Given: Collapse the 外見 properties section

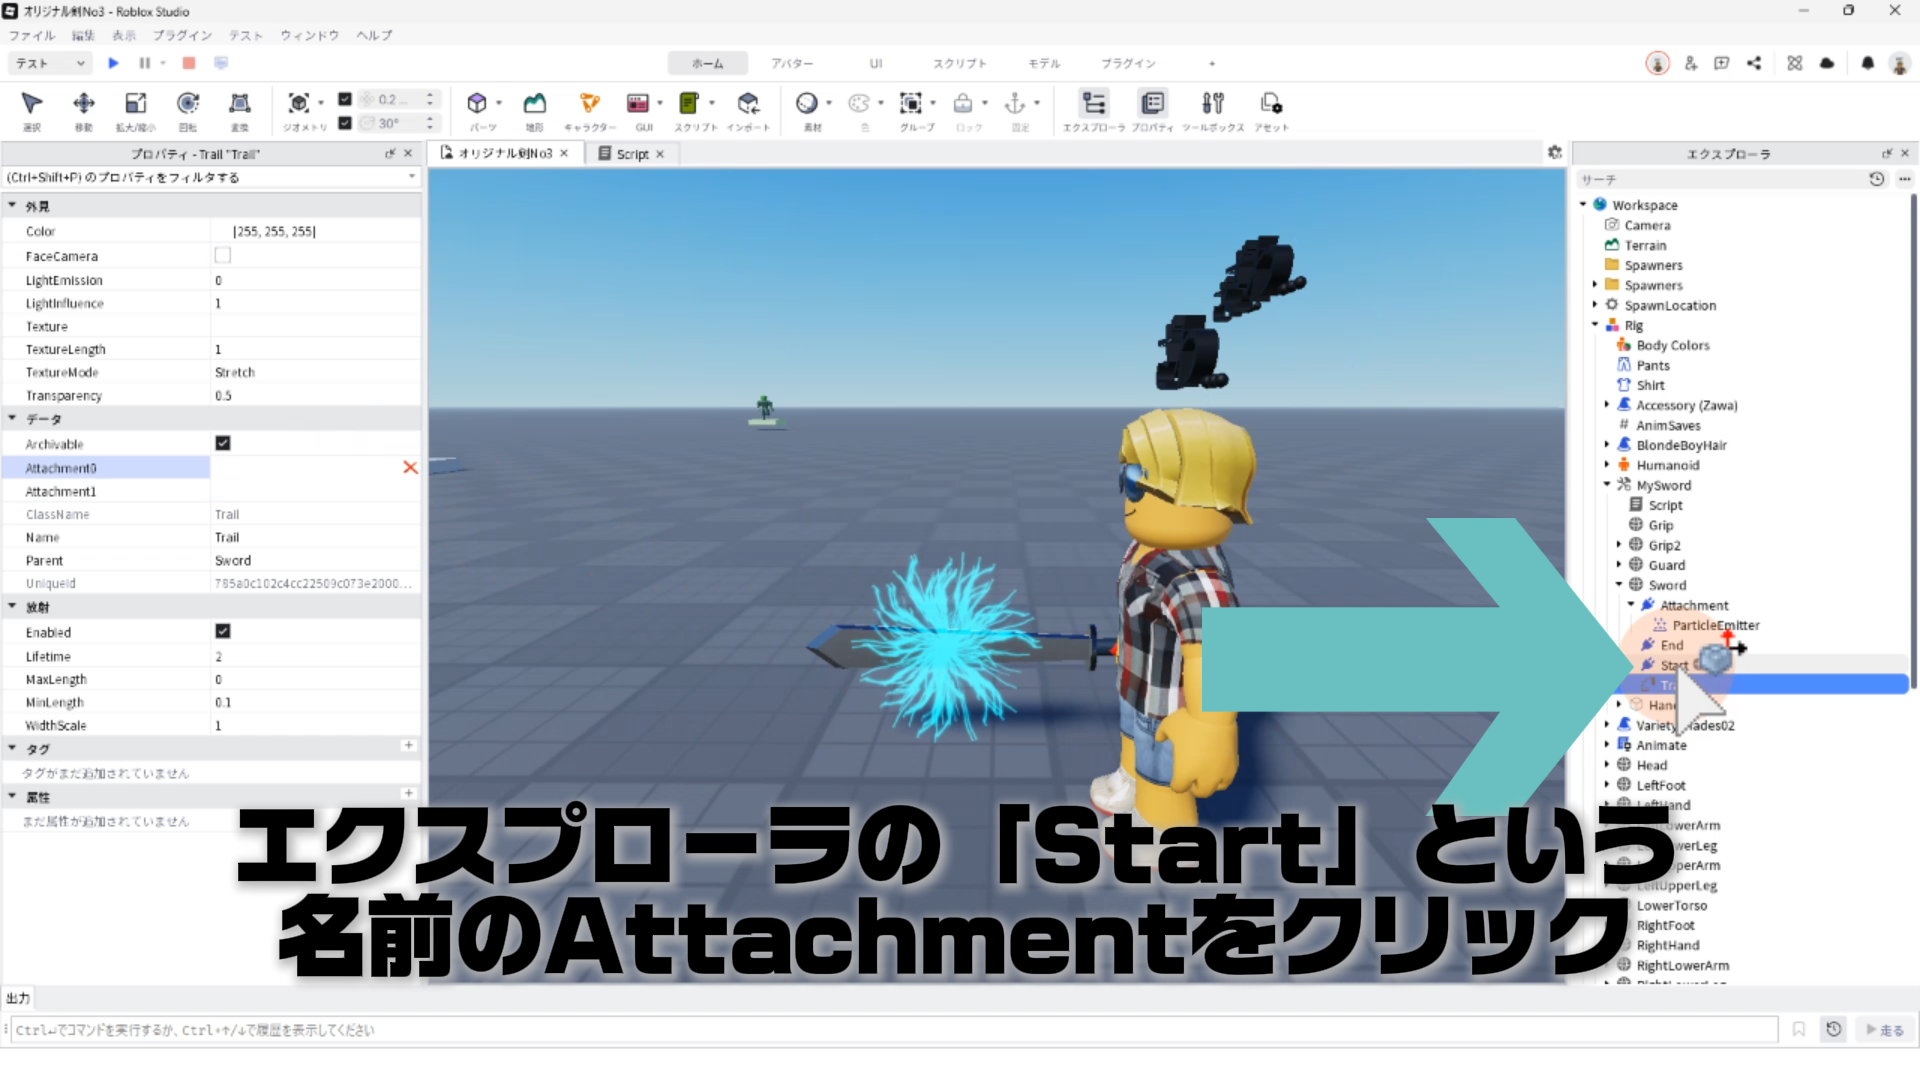Looking at the screenshot, I should coord(13,206).
